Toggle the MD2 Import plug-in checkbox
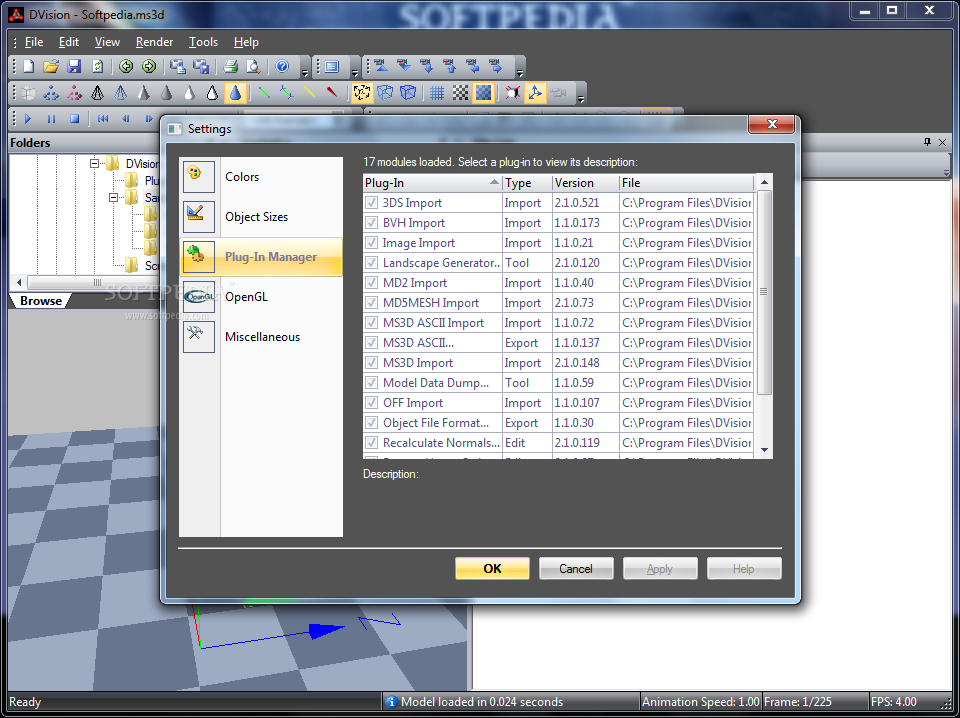 tap(372, 283)
